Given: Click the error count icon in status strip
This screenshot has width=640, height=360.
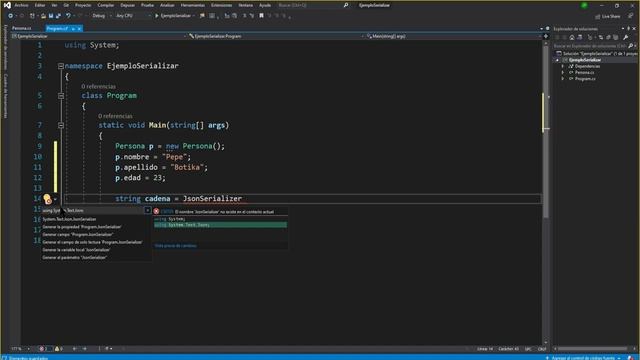Looking at the screenshot, I should pos(41,349).
